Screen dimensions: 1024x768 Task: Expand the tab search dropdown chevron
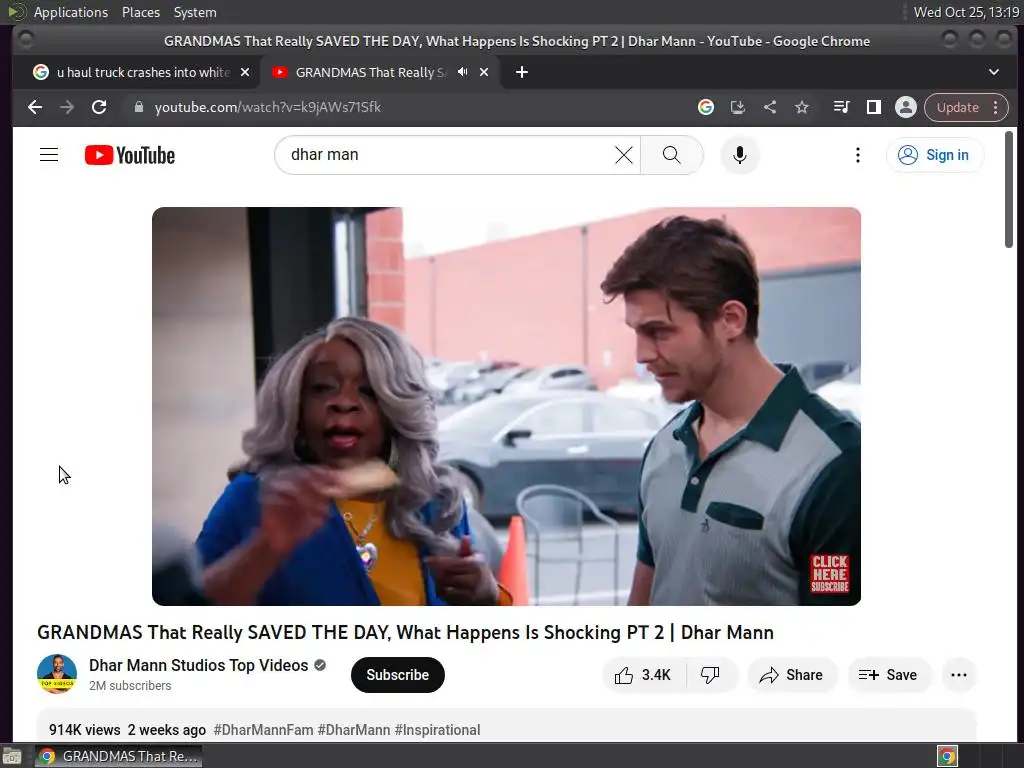pyautogui.click(x=993, y=72)
